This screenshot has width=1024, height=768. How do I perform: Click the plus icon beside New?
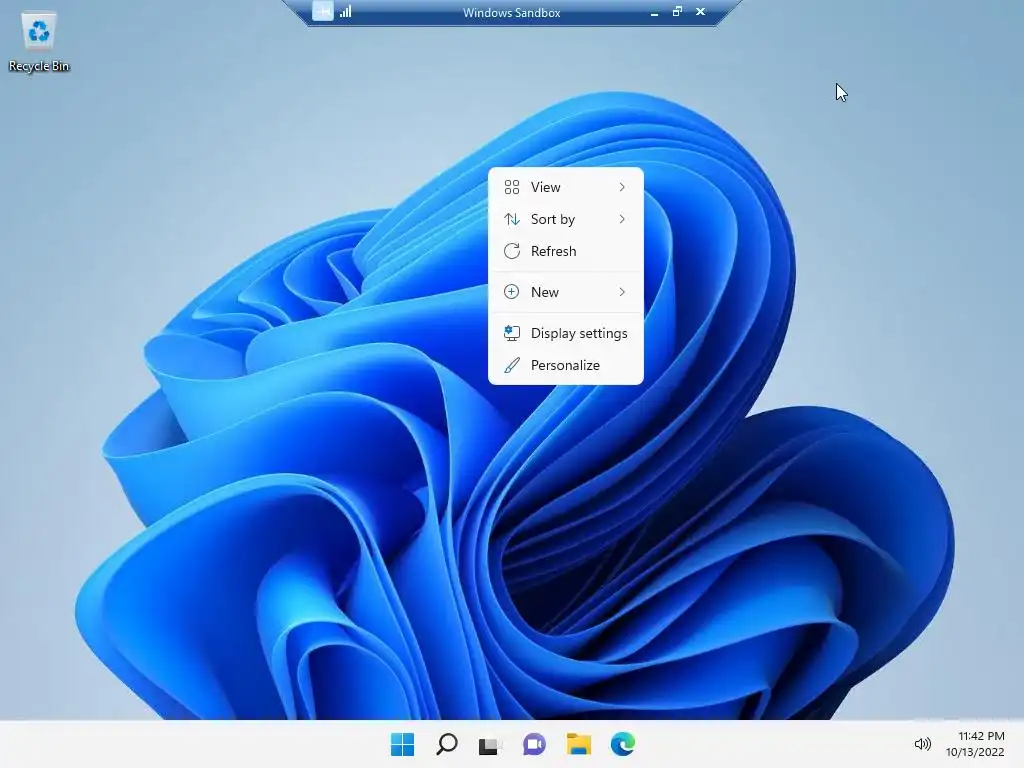(512, 292)
